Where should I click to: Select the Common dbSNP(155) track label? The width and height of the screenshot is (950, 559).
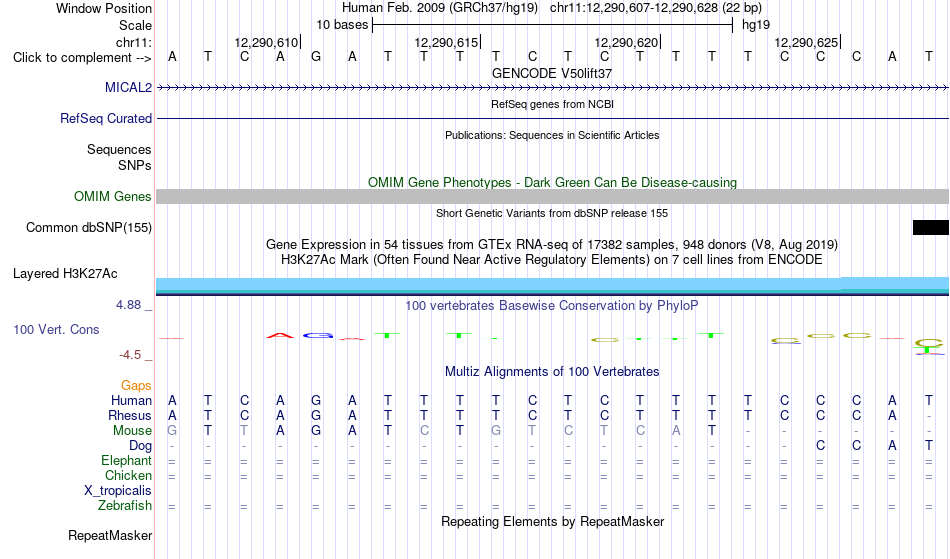pos(88,227)
